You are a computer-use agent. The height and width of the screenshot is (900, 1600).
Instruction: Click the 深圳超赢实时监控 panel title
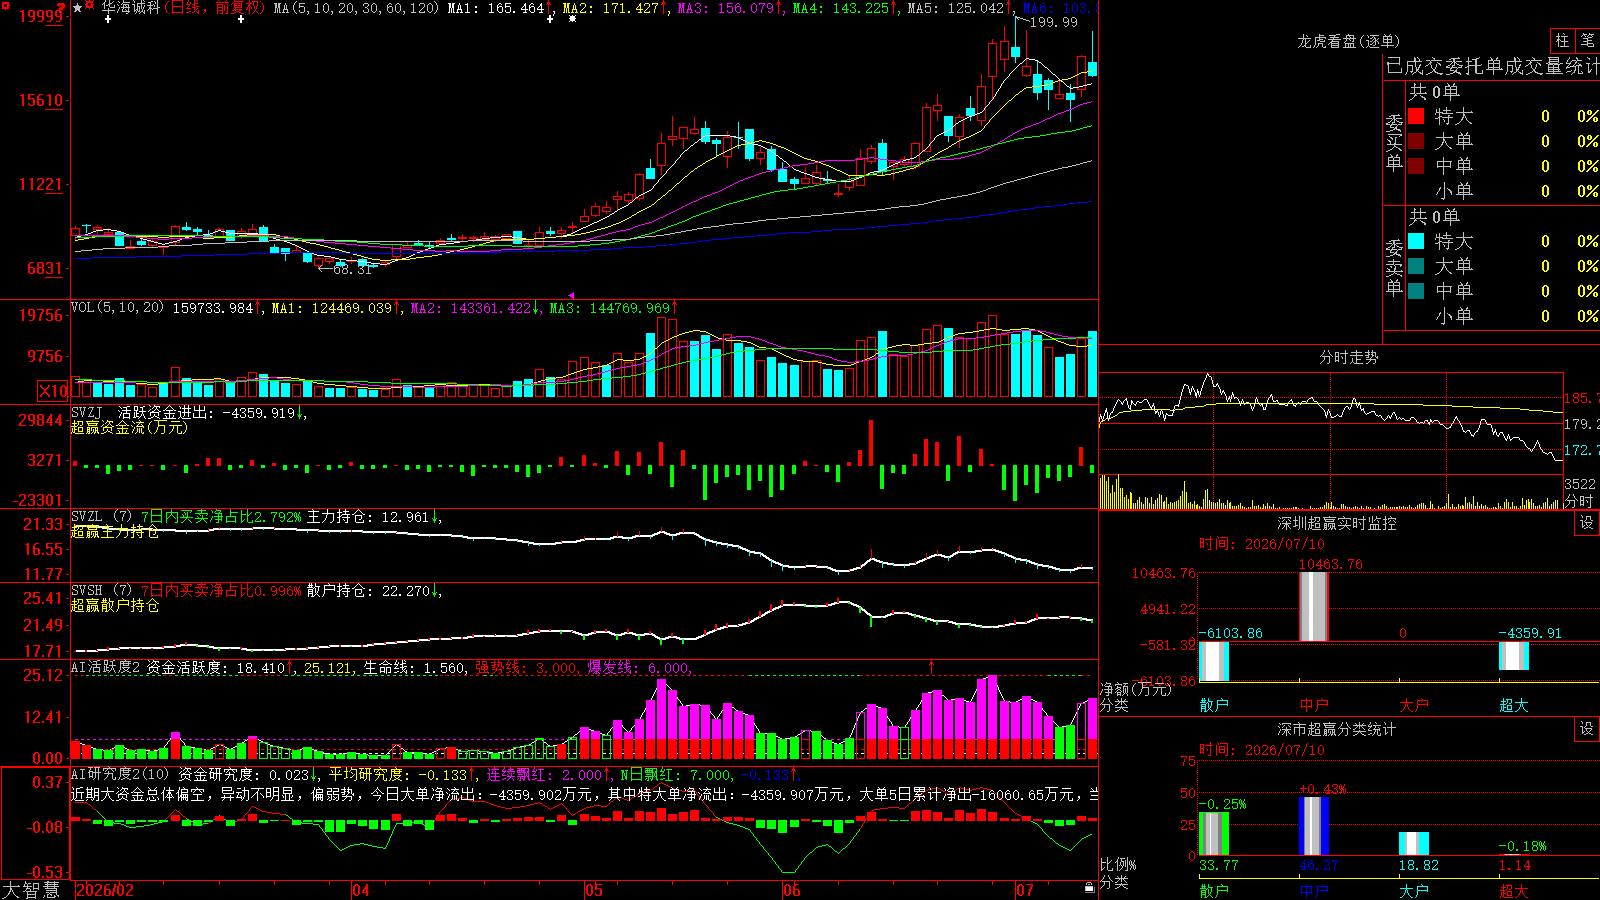click(1337, 523)
